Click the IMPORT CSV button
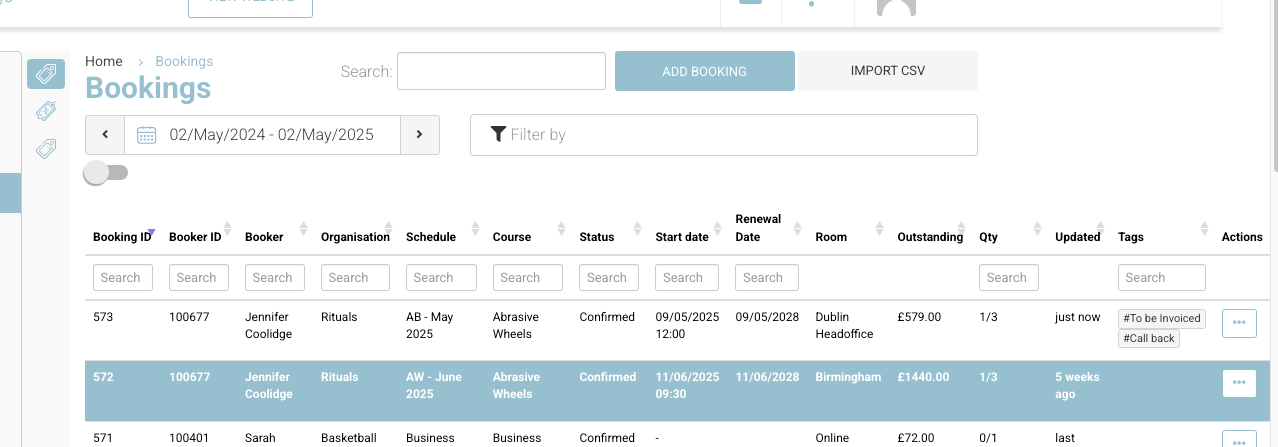This screenshot has width=1278, height=447. click(x=887, y=71)
